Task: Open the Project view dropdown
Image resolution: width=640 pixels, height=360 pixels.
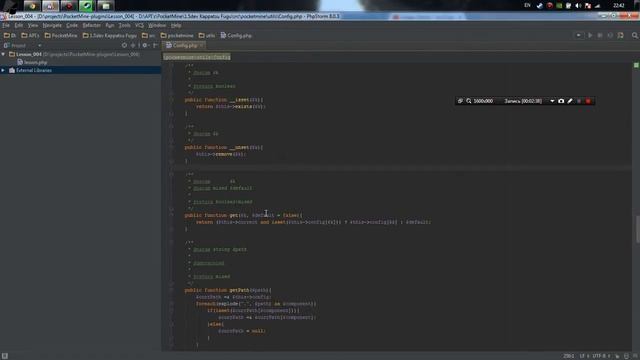Action: [39, 45]
